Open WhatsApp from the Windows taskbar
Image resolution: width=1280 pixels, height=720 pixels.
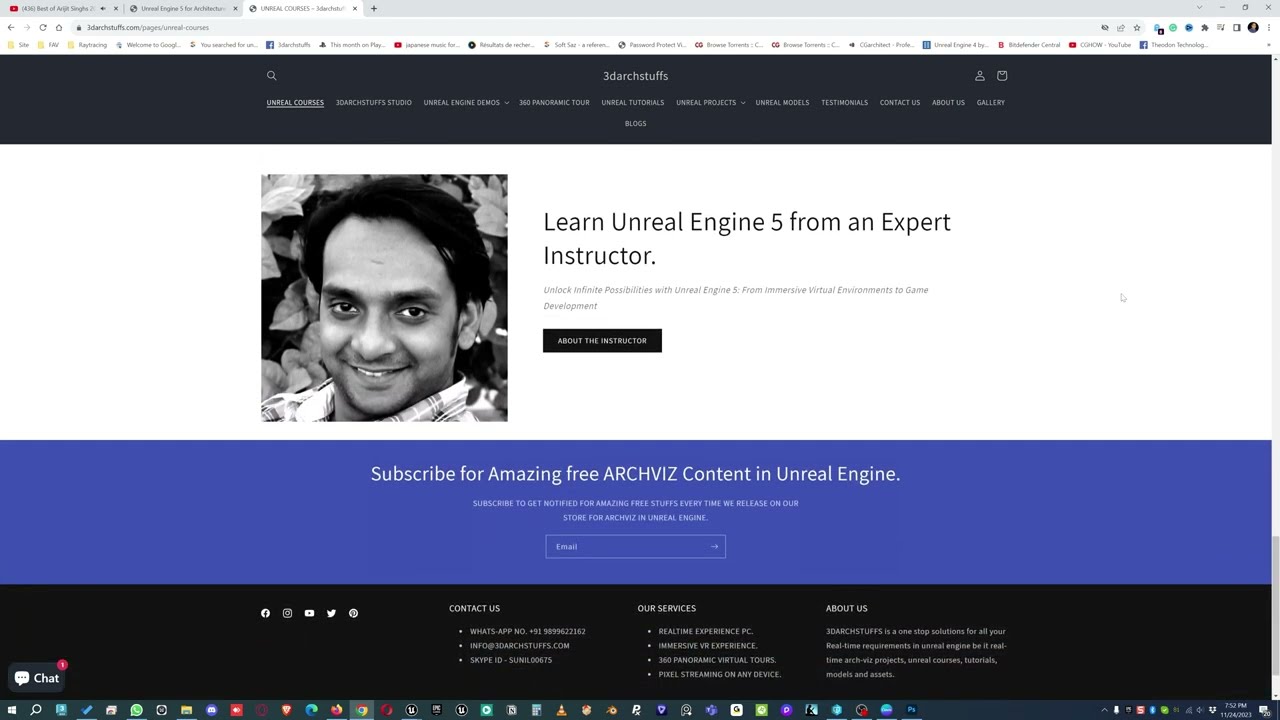pos(136,710)
